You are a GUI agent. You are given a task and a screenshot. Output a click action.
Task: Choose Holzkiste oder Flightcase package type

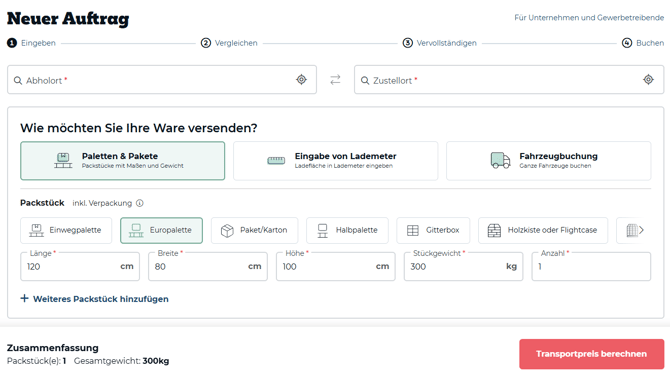[543, 230]
